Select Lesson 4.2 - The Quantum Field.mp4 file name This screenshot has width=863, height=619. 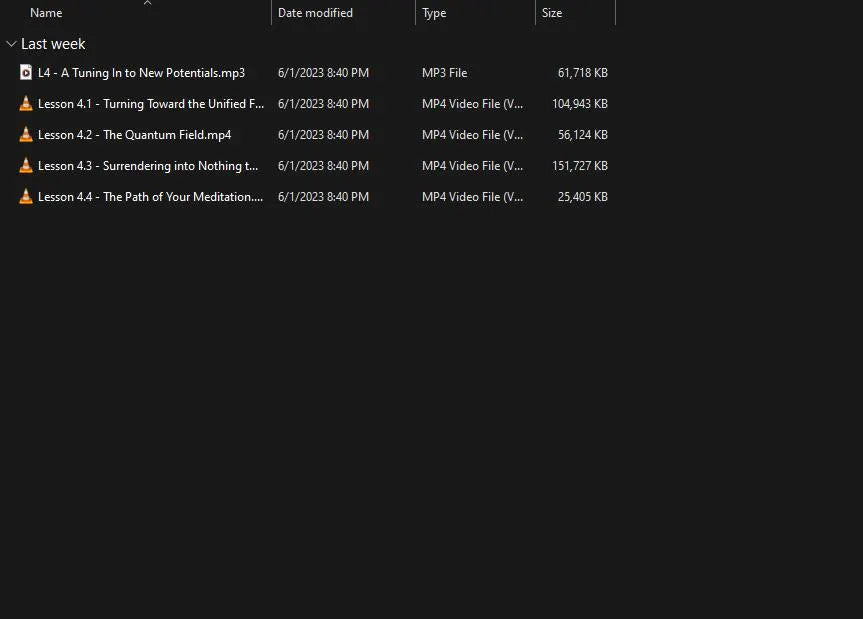134,135
